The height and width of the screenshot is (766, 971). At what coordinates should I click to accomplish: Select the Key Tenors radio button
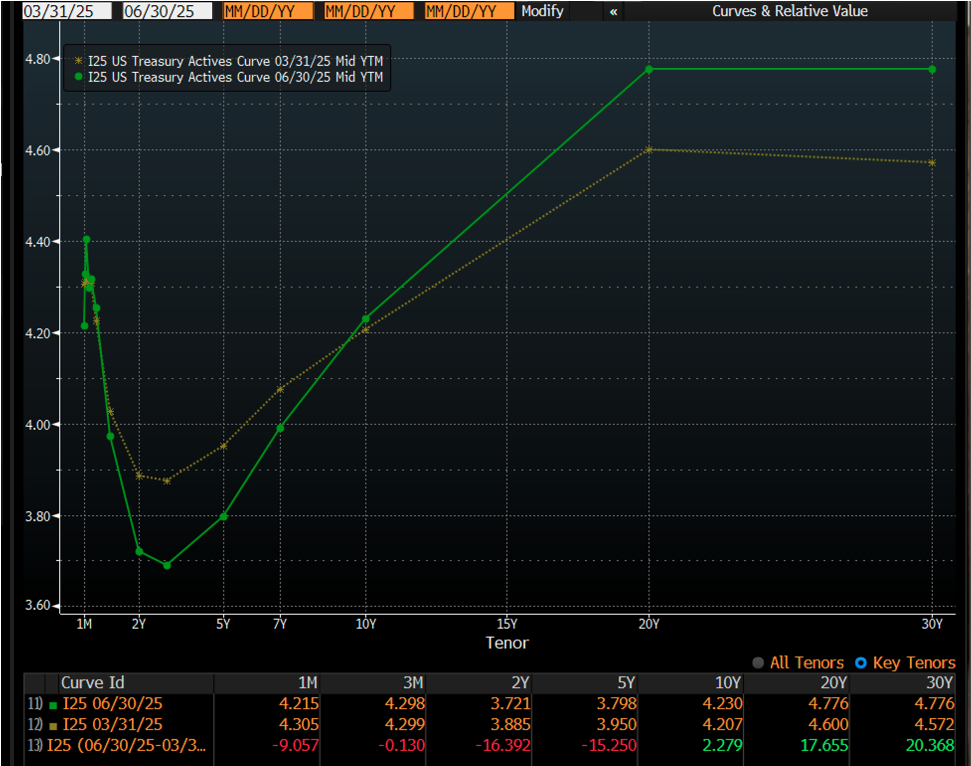pyautogui.click(x=861, y=663)
